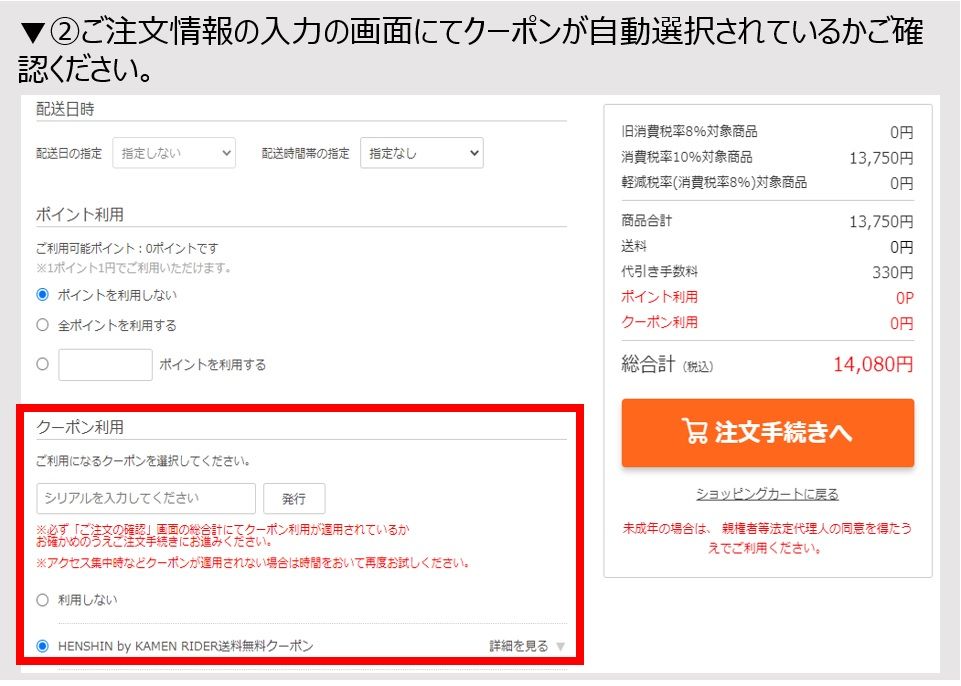Select the 全ポイントを利用する radio button
Viewport: 961px width, 686px height.
point(42,325)
